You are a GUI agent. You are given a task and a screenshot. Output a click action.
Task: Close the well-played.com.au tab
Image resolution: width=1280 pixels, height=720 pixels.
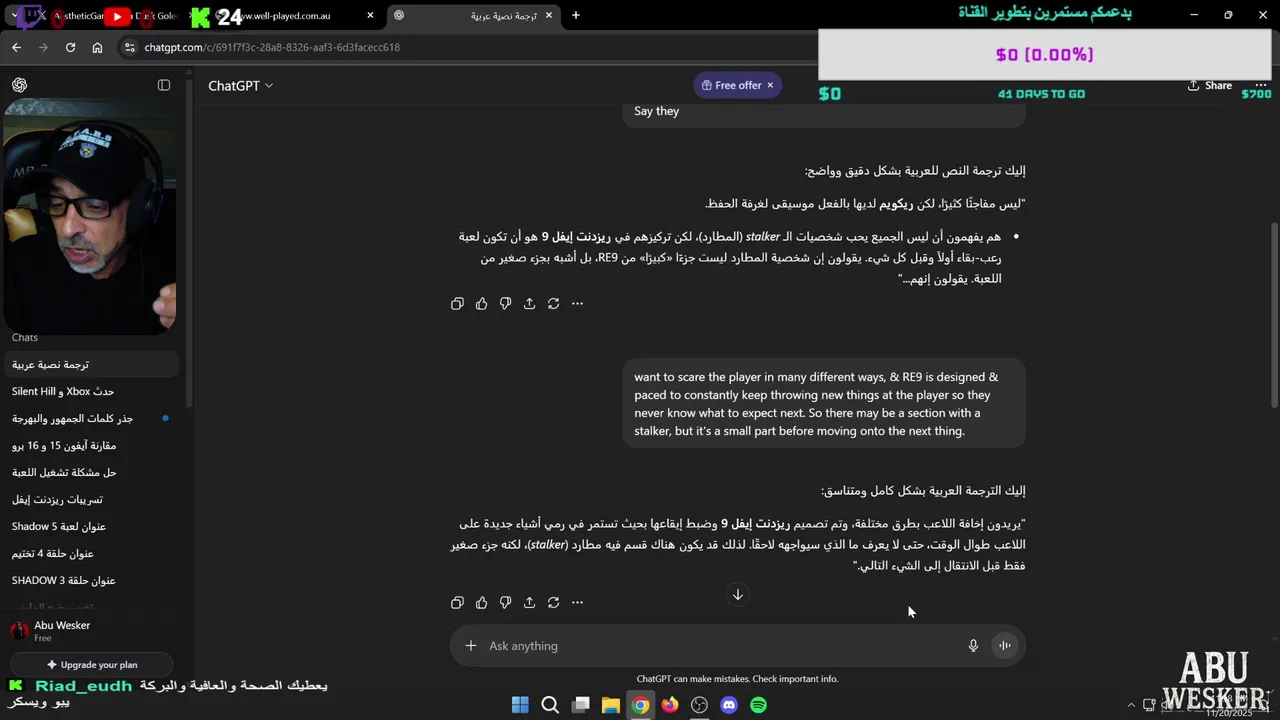point(371,15)
